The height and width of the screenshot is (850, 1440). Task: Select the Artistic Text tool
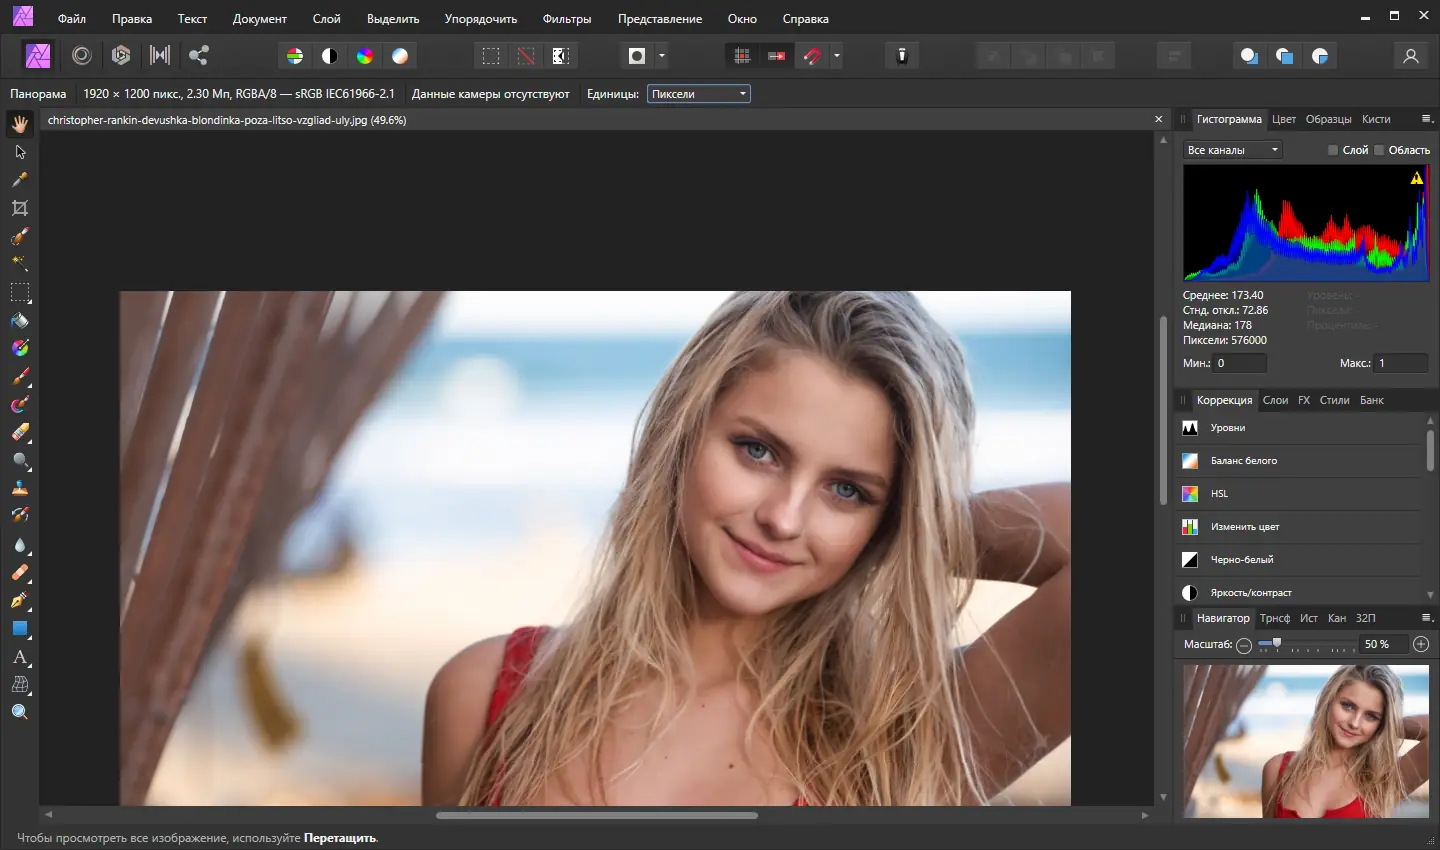coord(20,657)
